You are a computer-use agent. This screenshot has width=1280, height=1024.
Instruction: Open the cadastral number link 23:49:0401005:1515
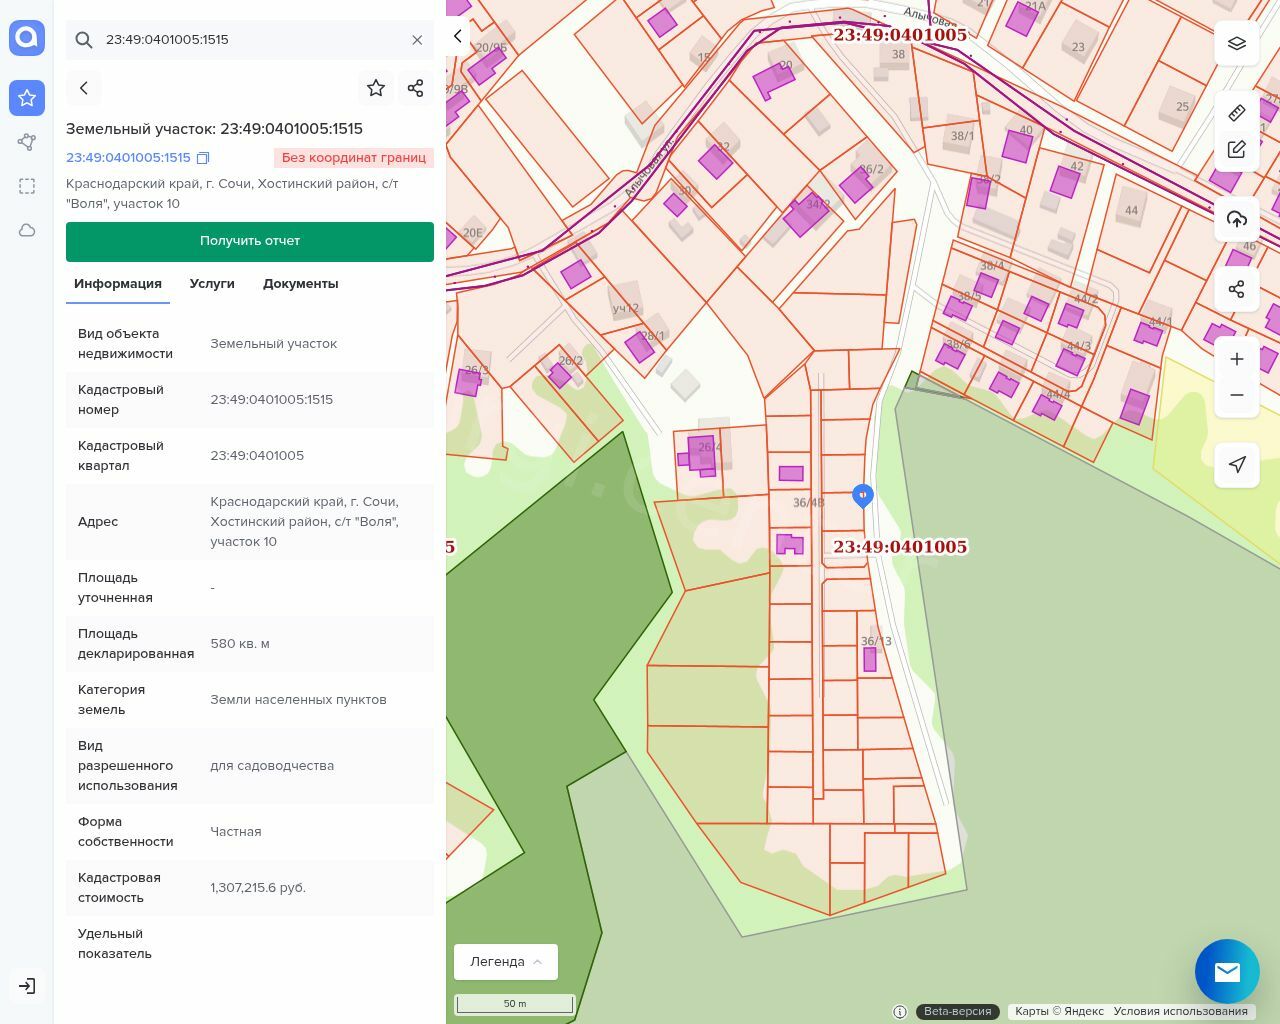pos(128,158)
